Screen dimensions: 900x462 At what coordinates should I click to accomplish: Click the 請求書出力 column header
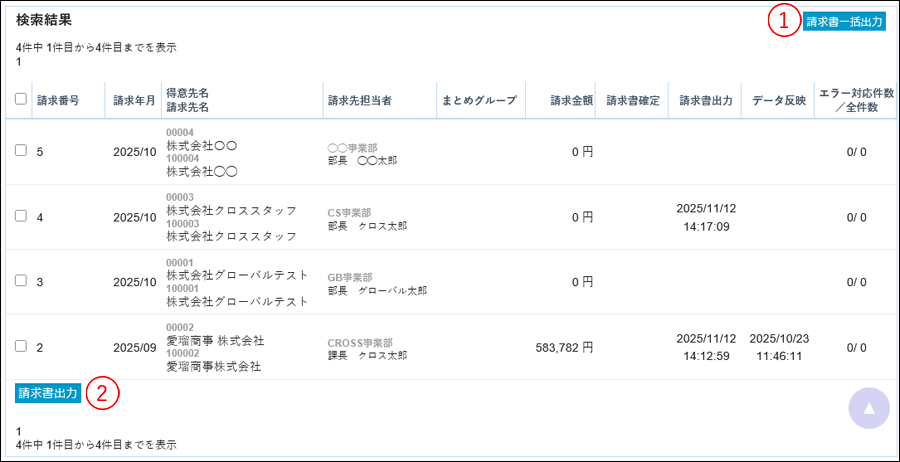coord(705,100)
